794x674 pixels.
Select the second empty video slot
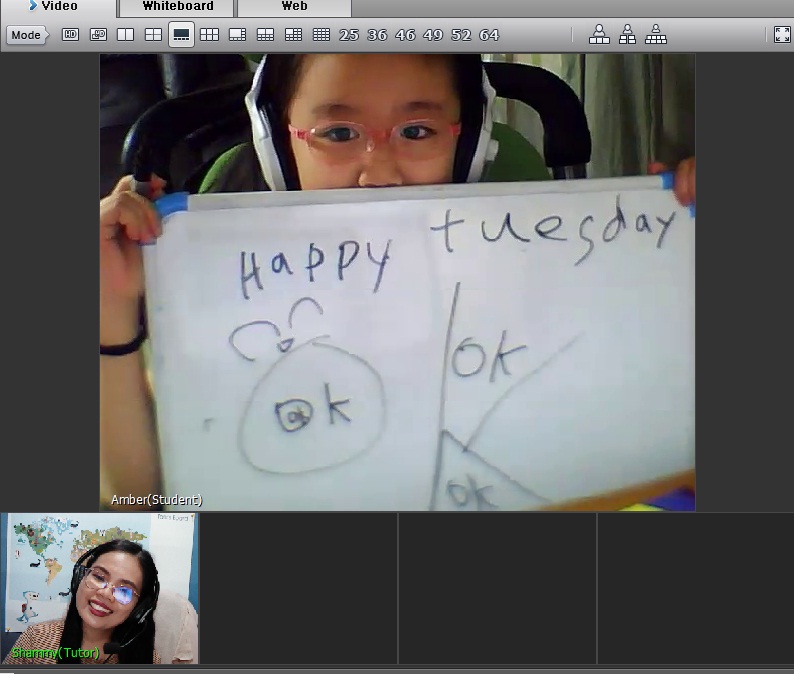pos(497,588)
